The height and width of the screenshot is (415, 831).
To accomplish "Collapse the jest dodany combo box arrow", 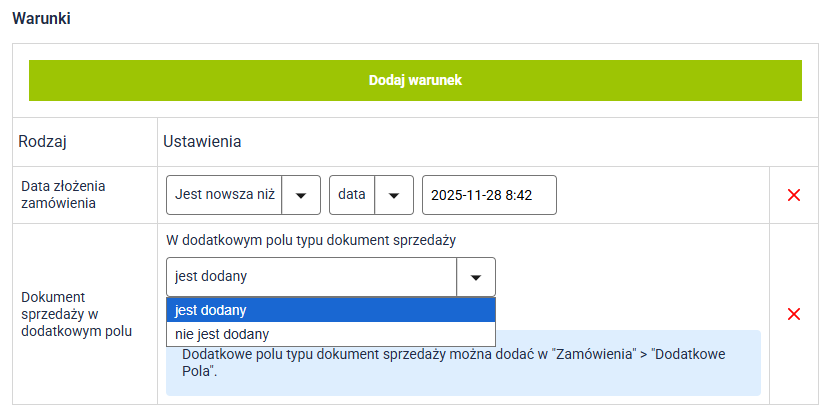I will click(x=475, y=277).
